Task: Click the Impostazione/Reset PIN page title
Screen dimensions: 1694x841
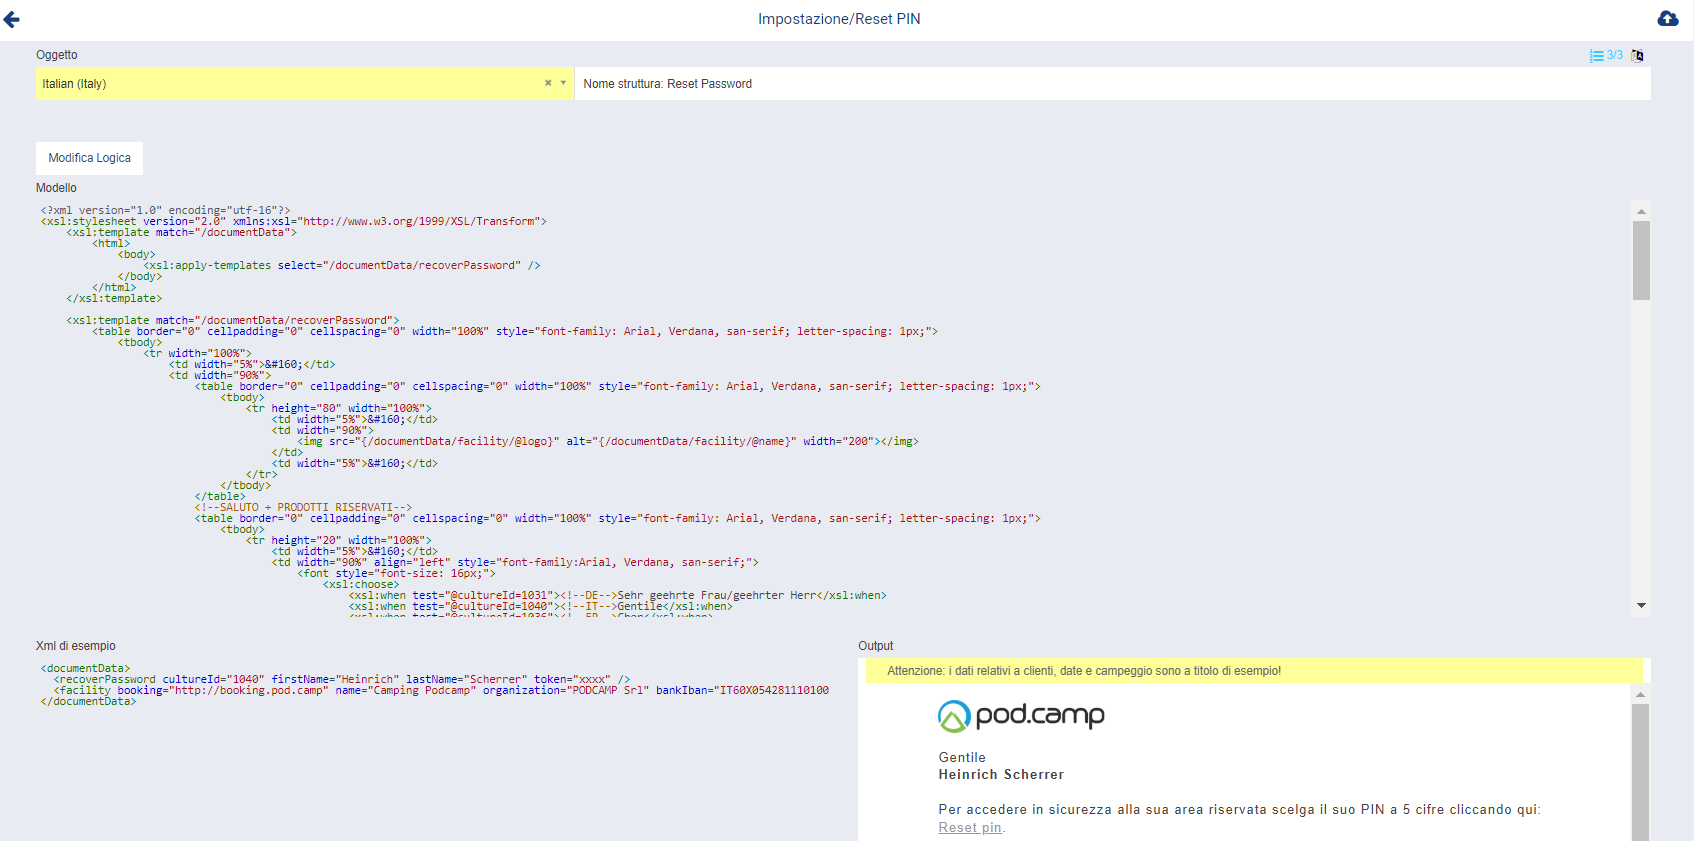Action: point(839,19)
